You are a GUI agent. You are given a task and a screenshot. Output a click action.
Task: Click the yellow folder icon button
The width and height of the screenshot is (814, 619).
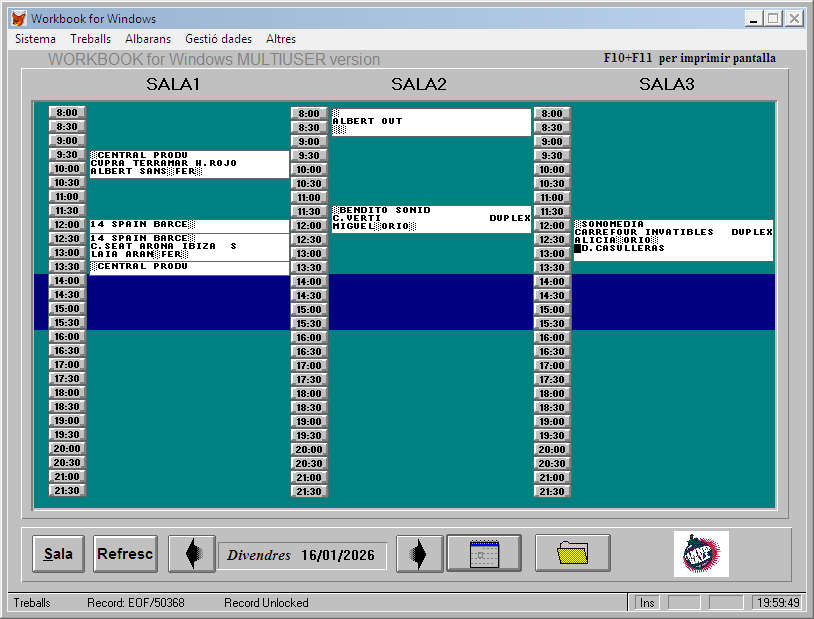pos(573,553)
